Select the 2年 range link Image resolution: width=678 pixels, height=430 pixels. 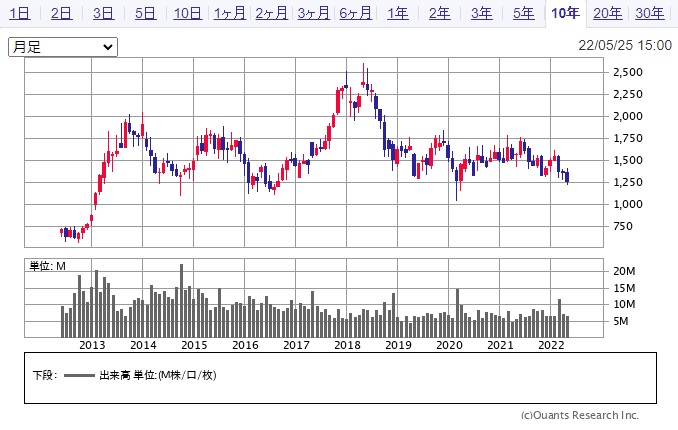(x=439, y=13)
